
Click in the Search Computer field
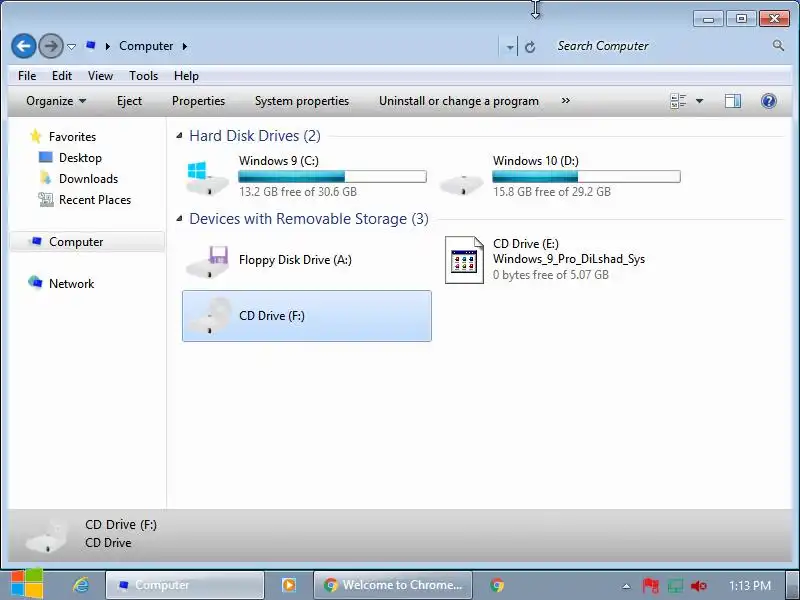(661, 46)
